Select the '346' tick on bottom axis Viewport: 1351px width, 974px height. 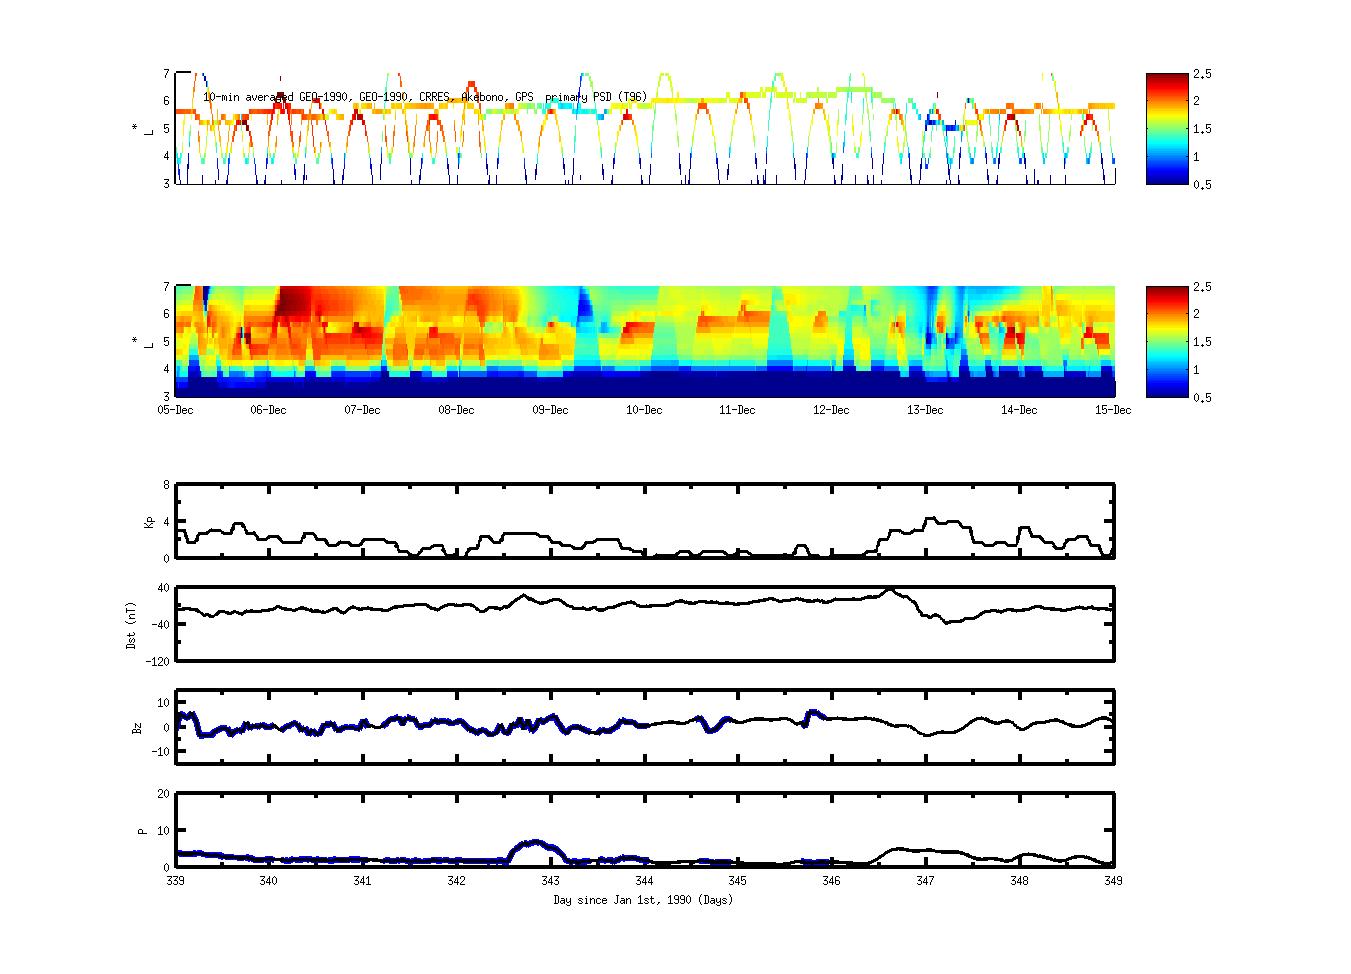(x=831, y=881)
